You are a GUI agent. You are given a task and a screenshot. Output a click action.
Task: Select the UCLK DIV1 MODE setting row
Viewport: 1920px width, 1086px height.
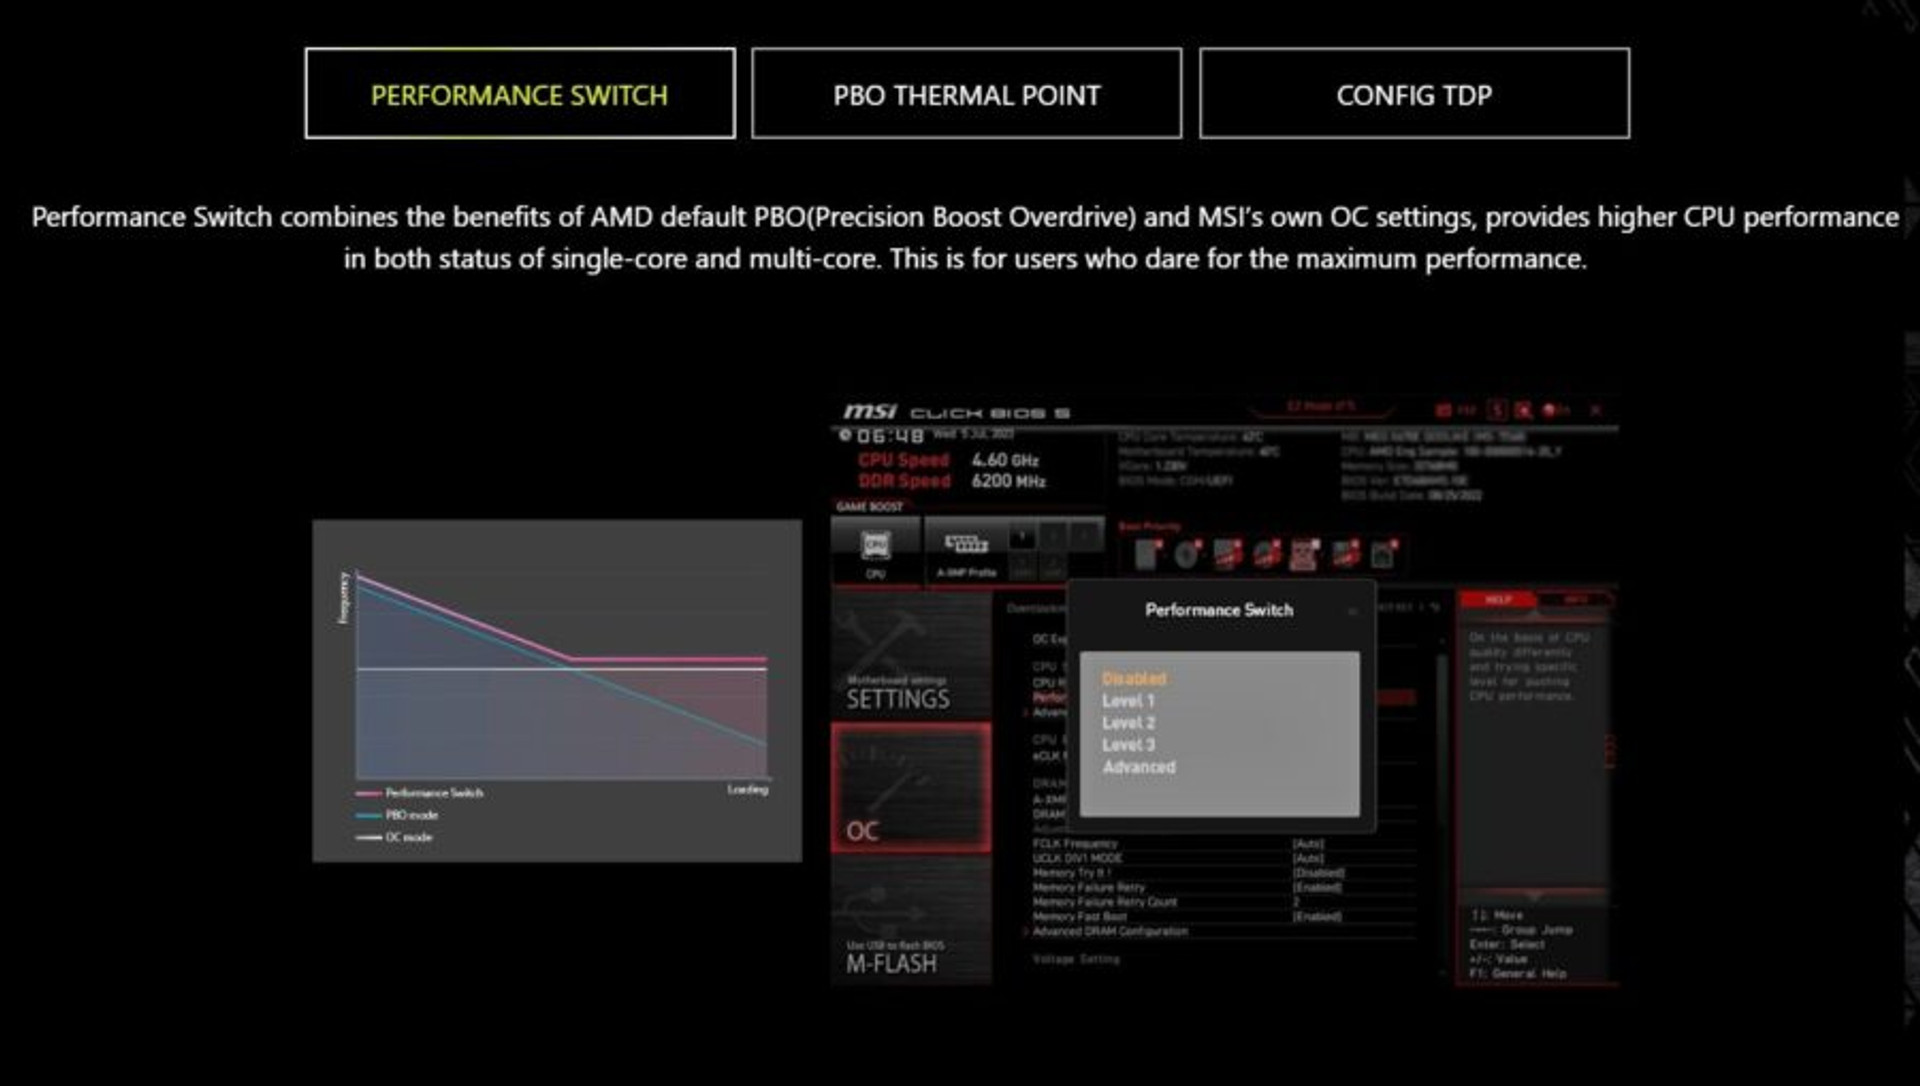(x=1223, y=858)
